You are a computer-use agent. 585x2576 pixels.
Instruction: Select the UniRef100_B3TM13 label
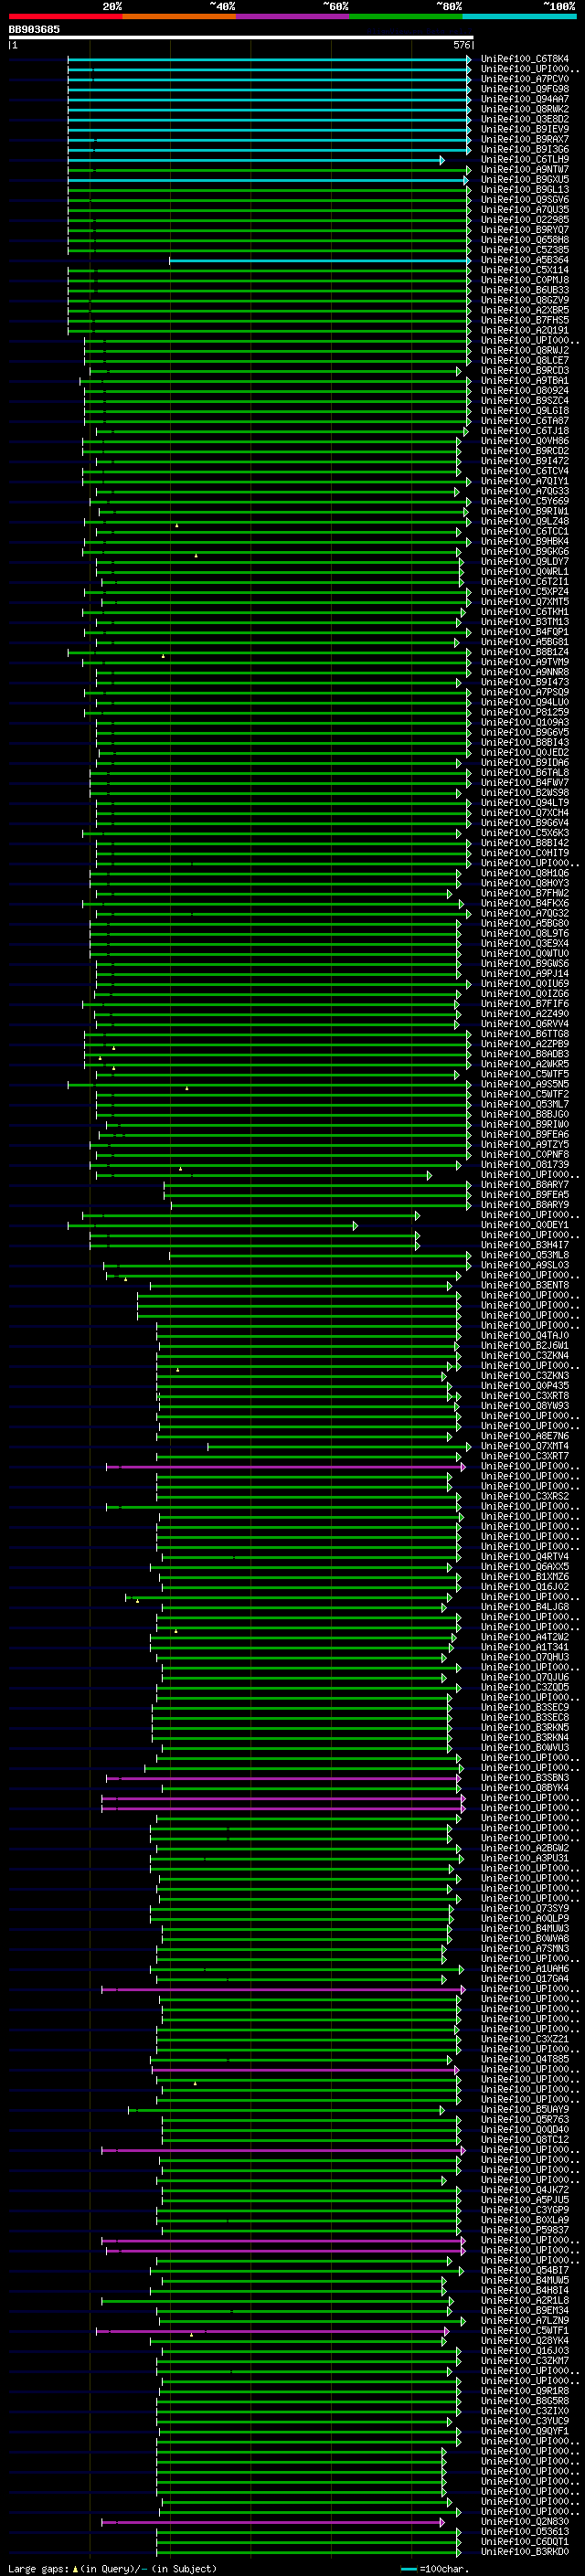click(x=524, y=622)
